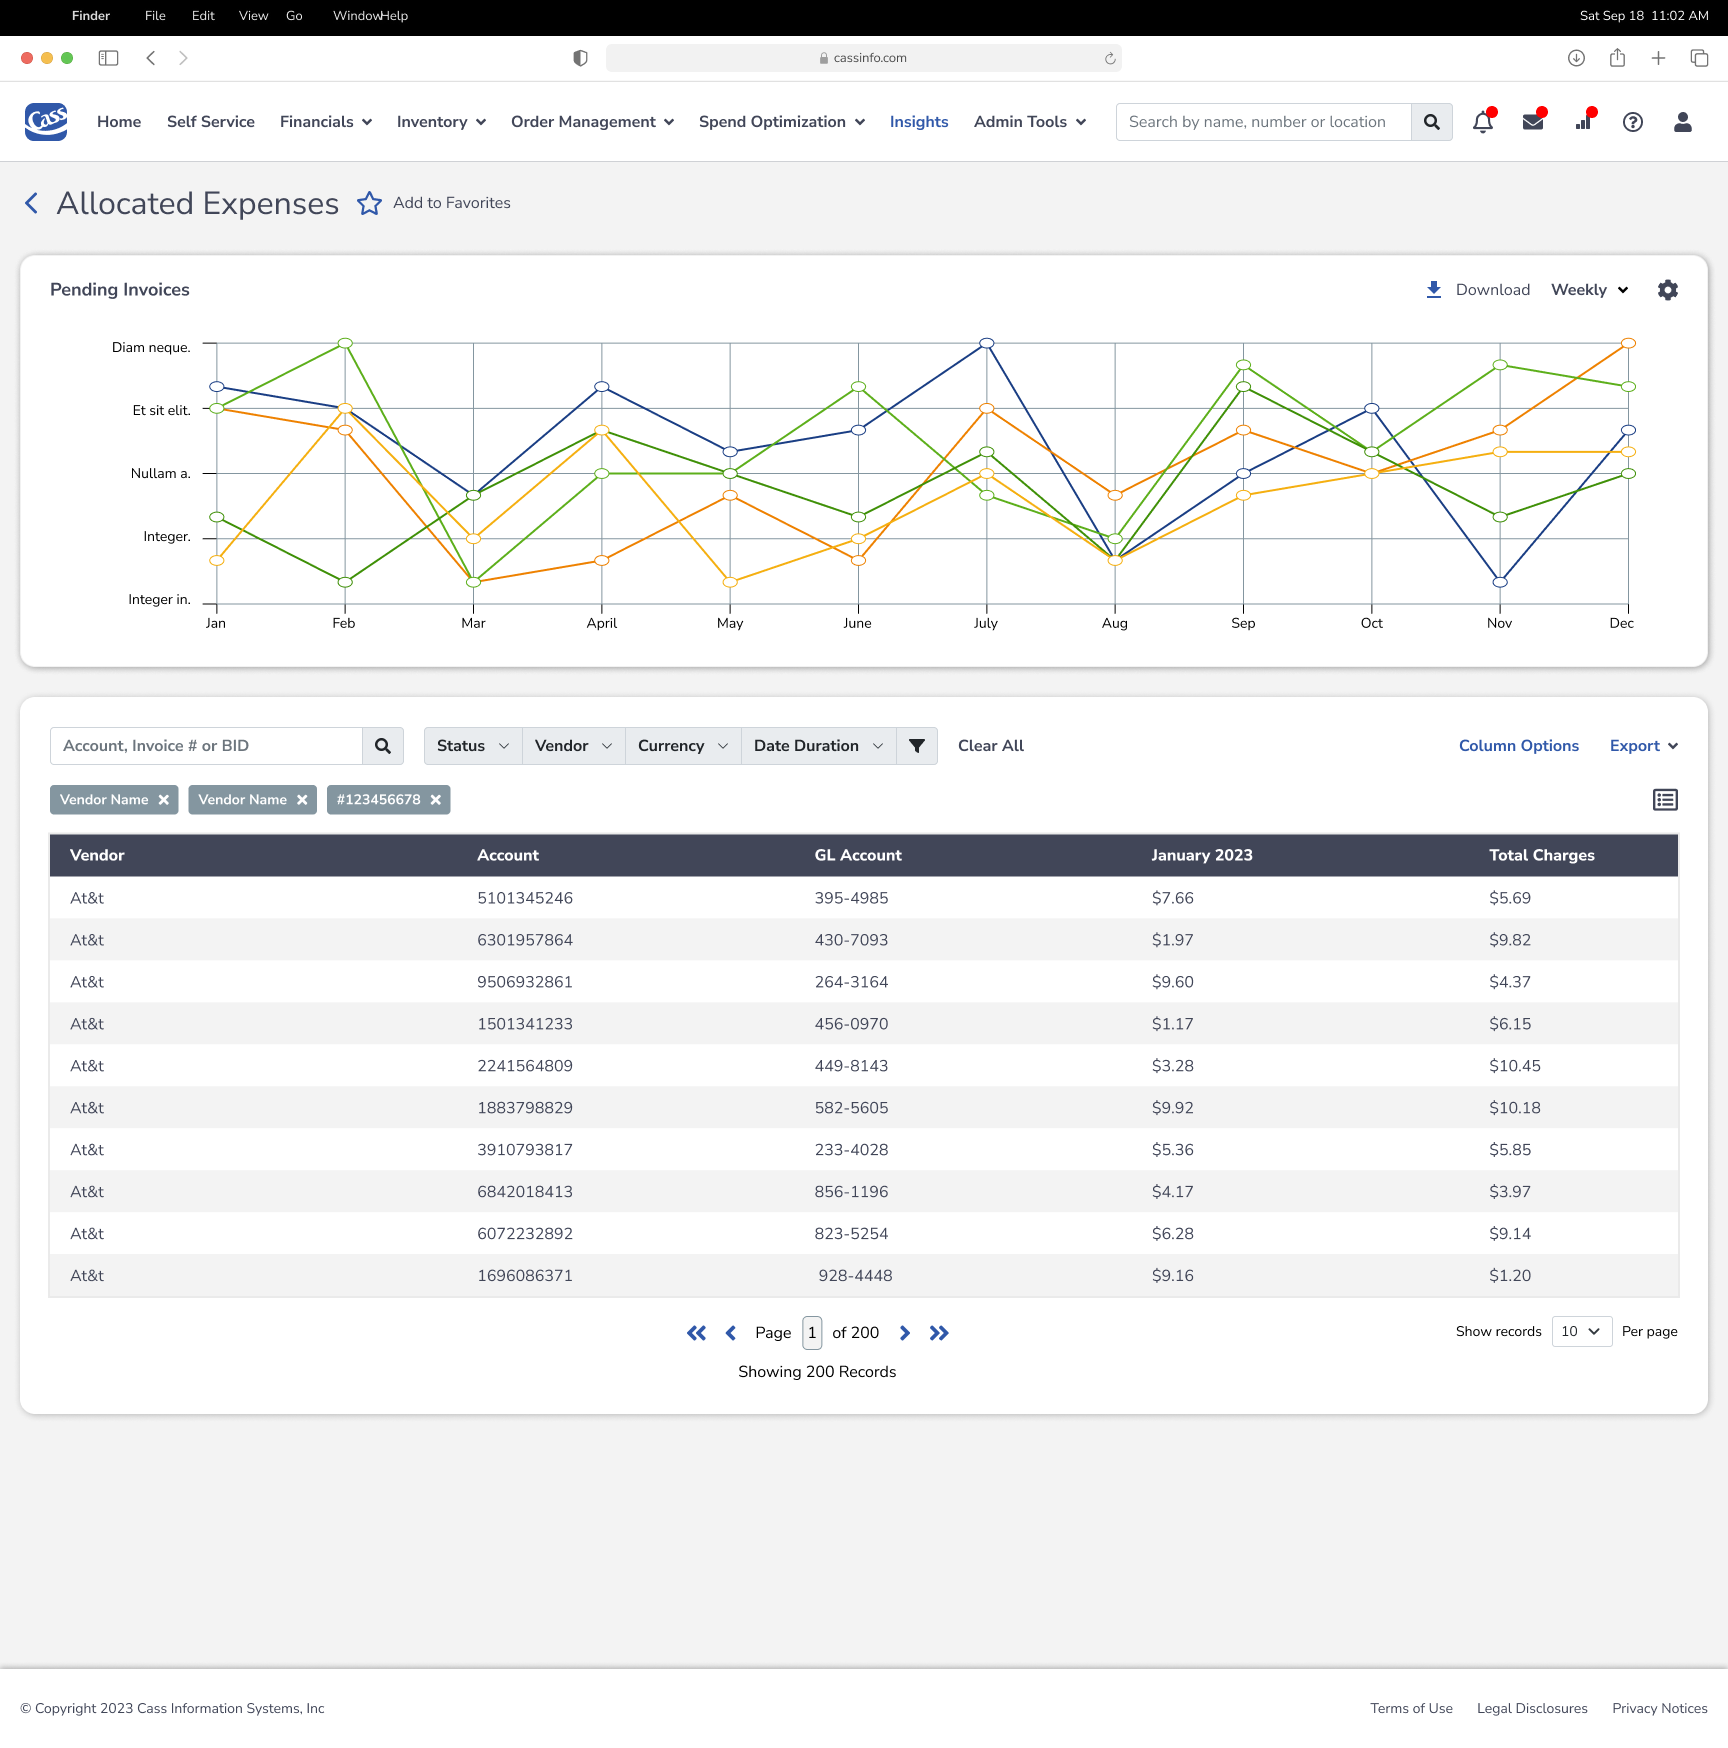Remove the first Vendor Name chip
1728x1748 pixels.
[164, 800]
